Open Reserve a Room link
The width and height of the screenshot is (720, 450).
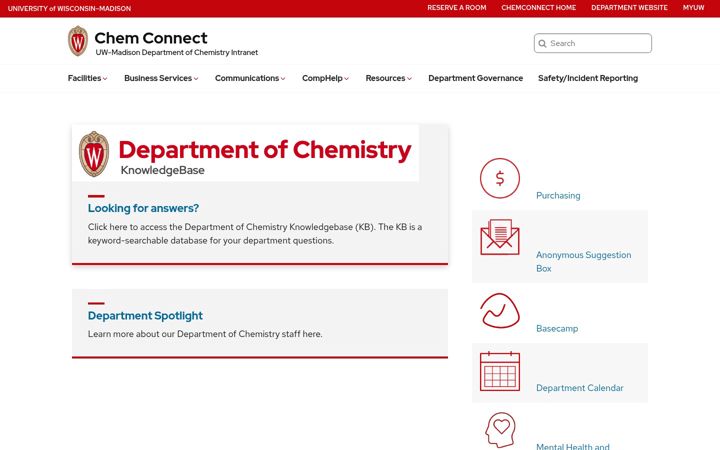[x=456, y=8]
